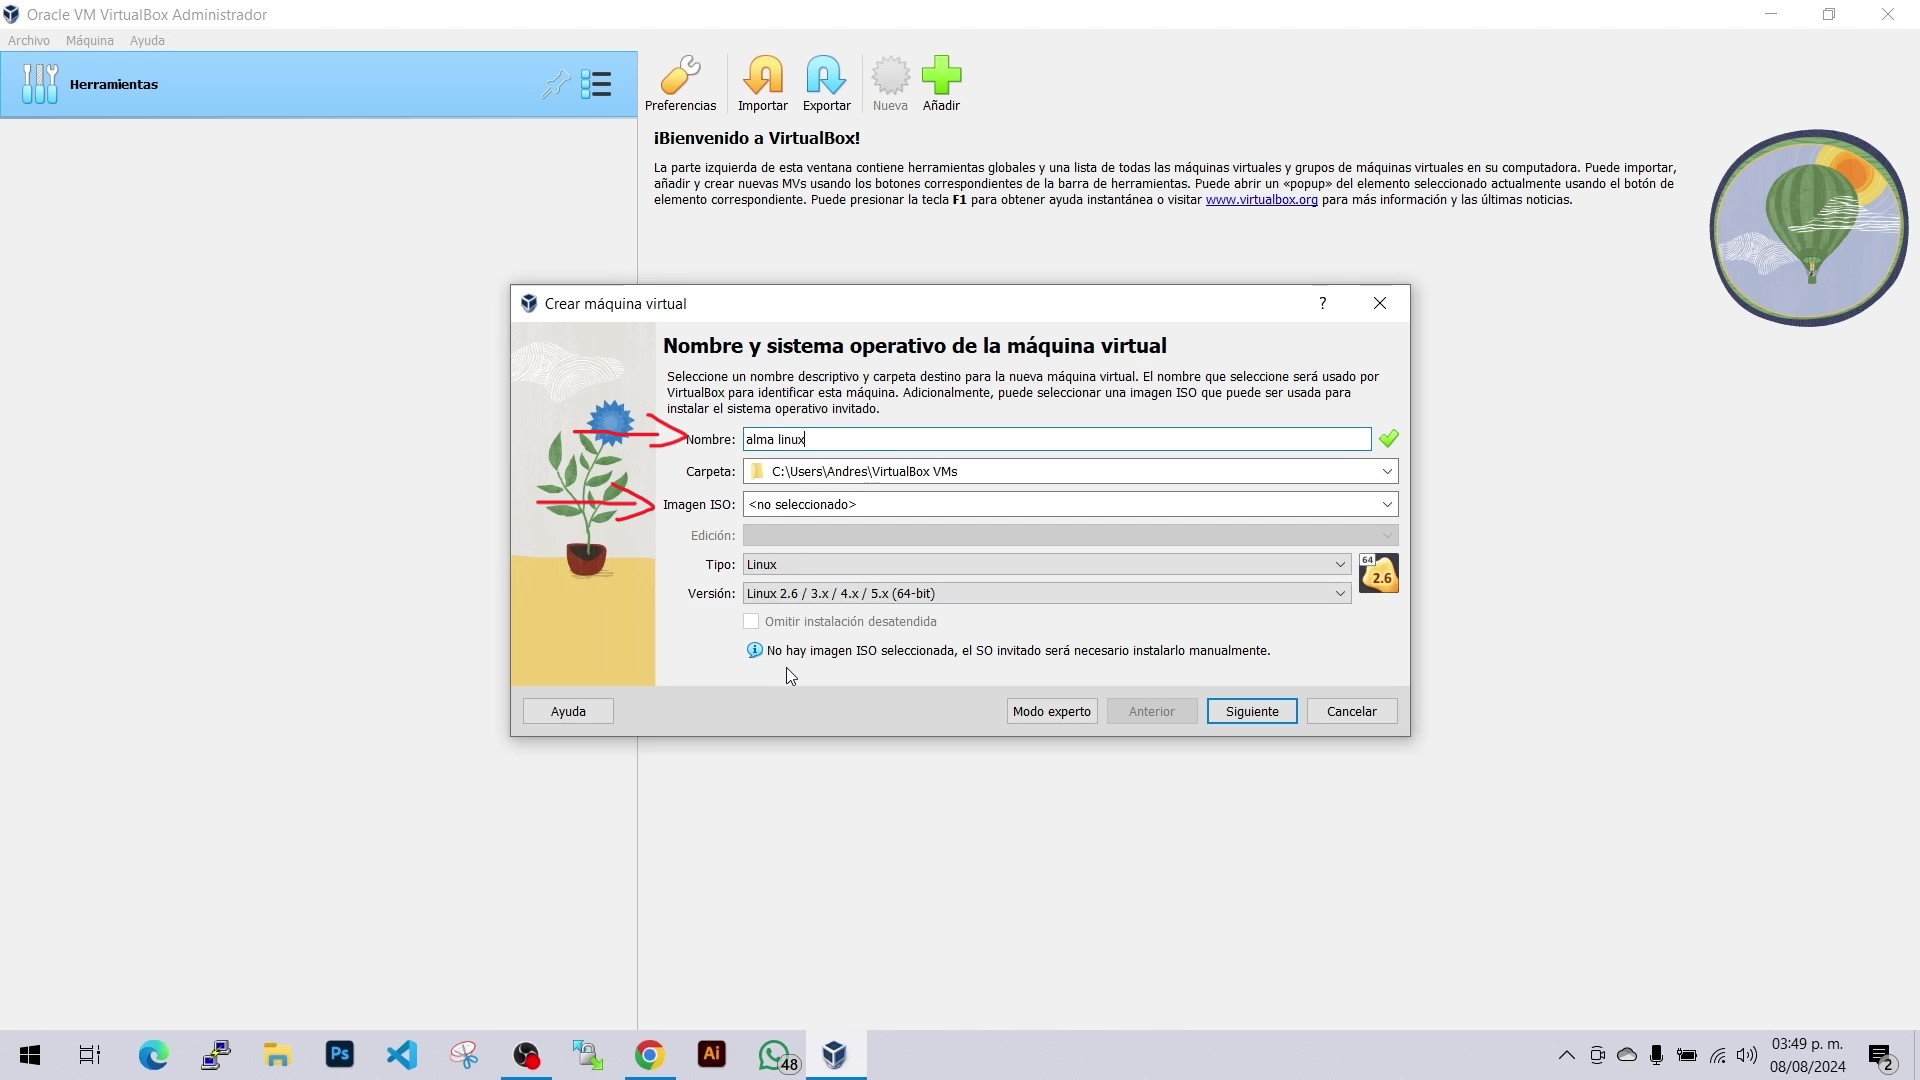Open the Máquina menu
The width and height of the screenshot is (1920, 1080).
pyautogui.click(x=89, y=41)
